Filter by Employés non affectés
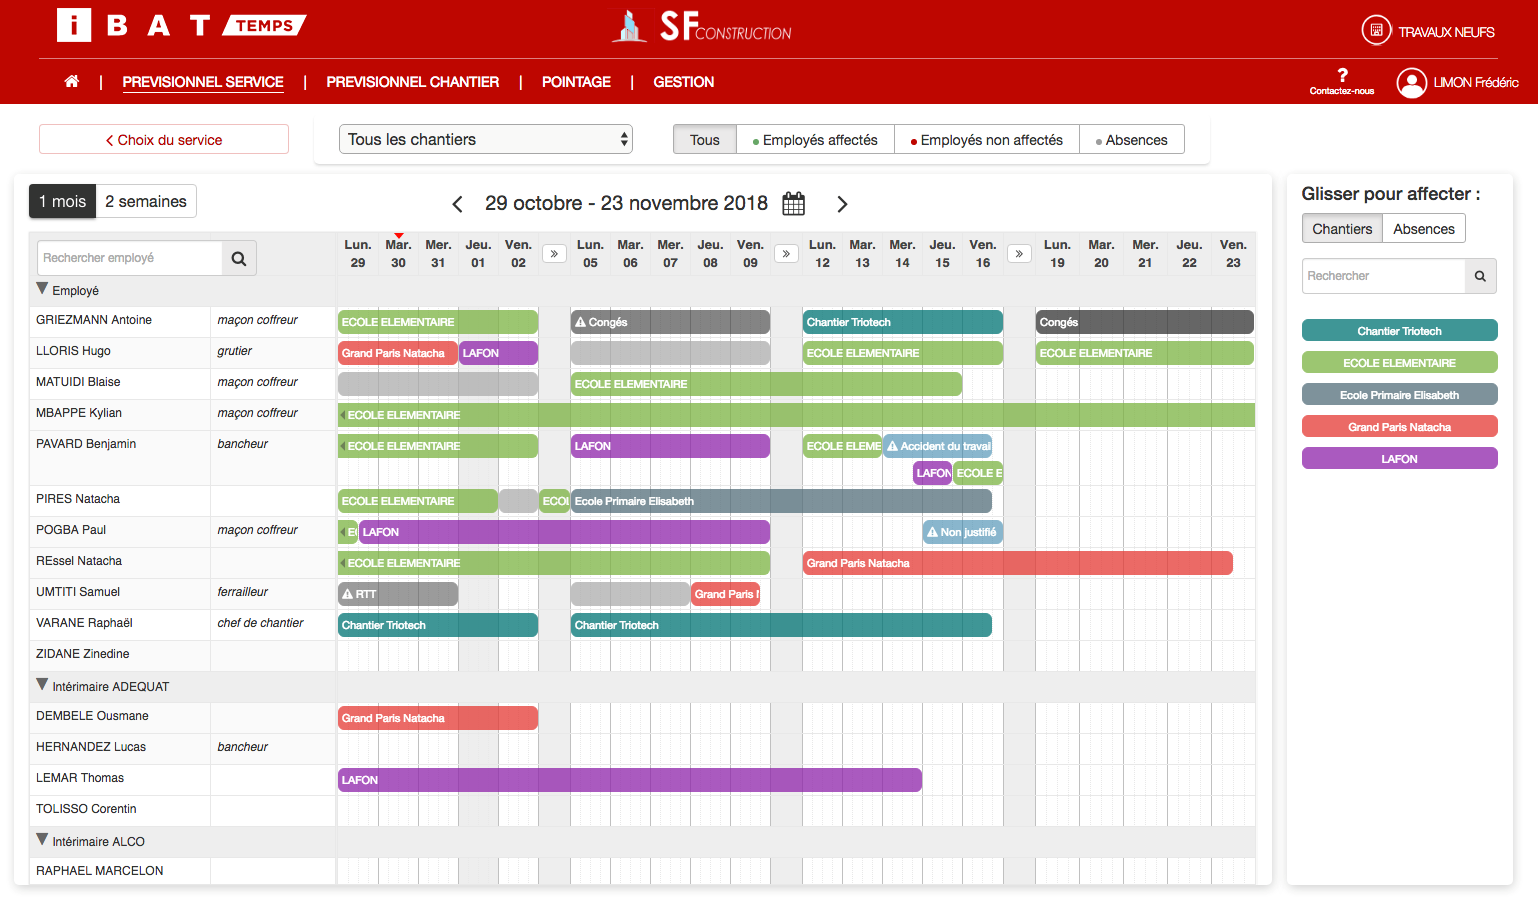This screenshot has height=923, width=1538. 986,140
